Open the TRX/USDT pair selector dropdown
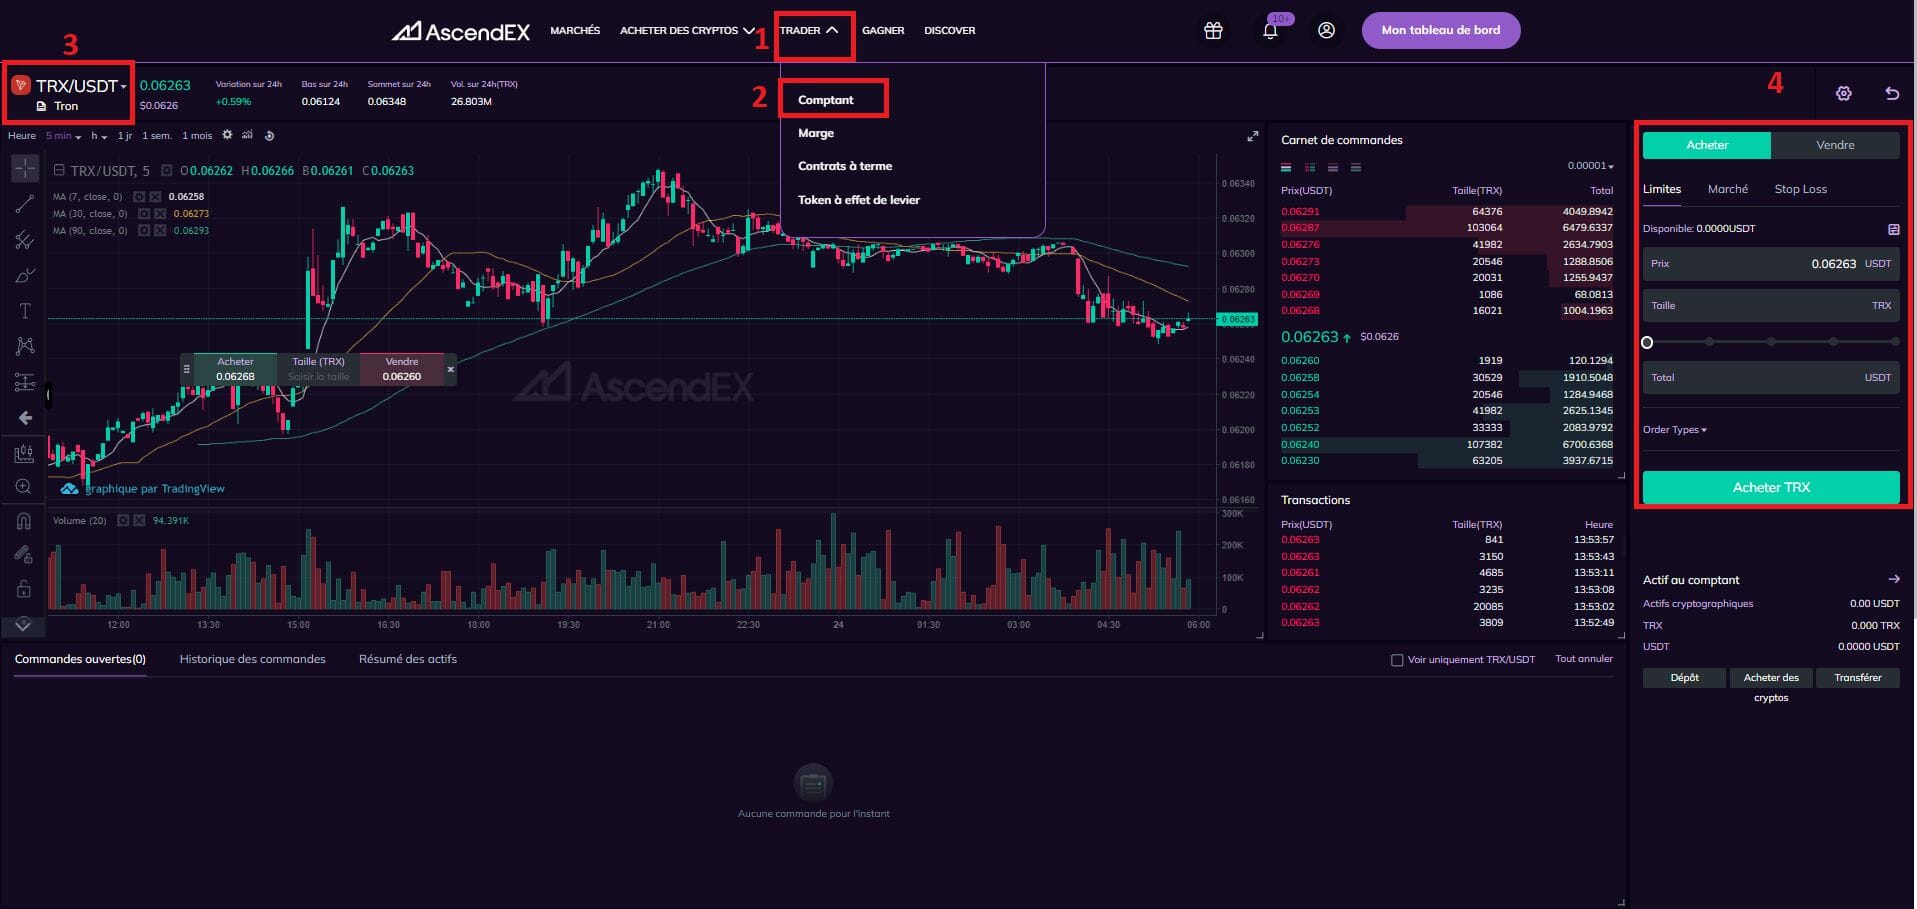The image size is (1917, 909). point(82,86)
